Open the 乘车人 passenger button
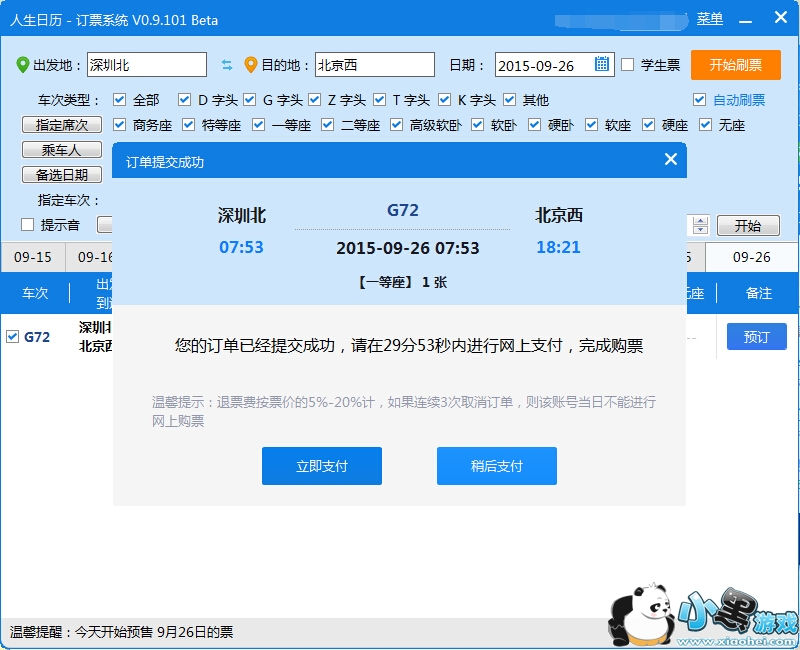Image resolution: width=800 pixels, height=650 pixels. point(62,149)
